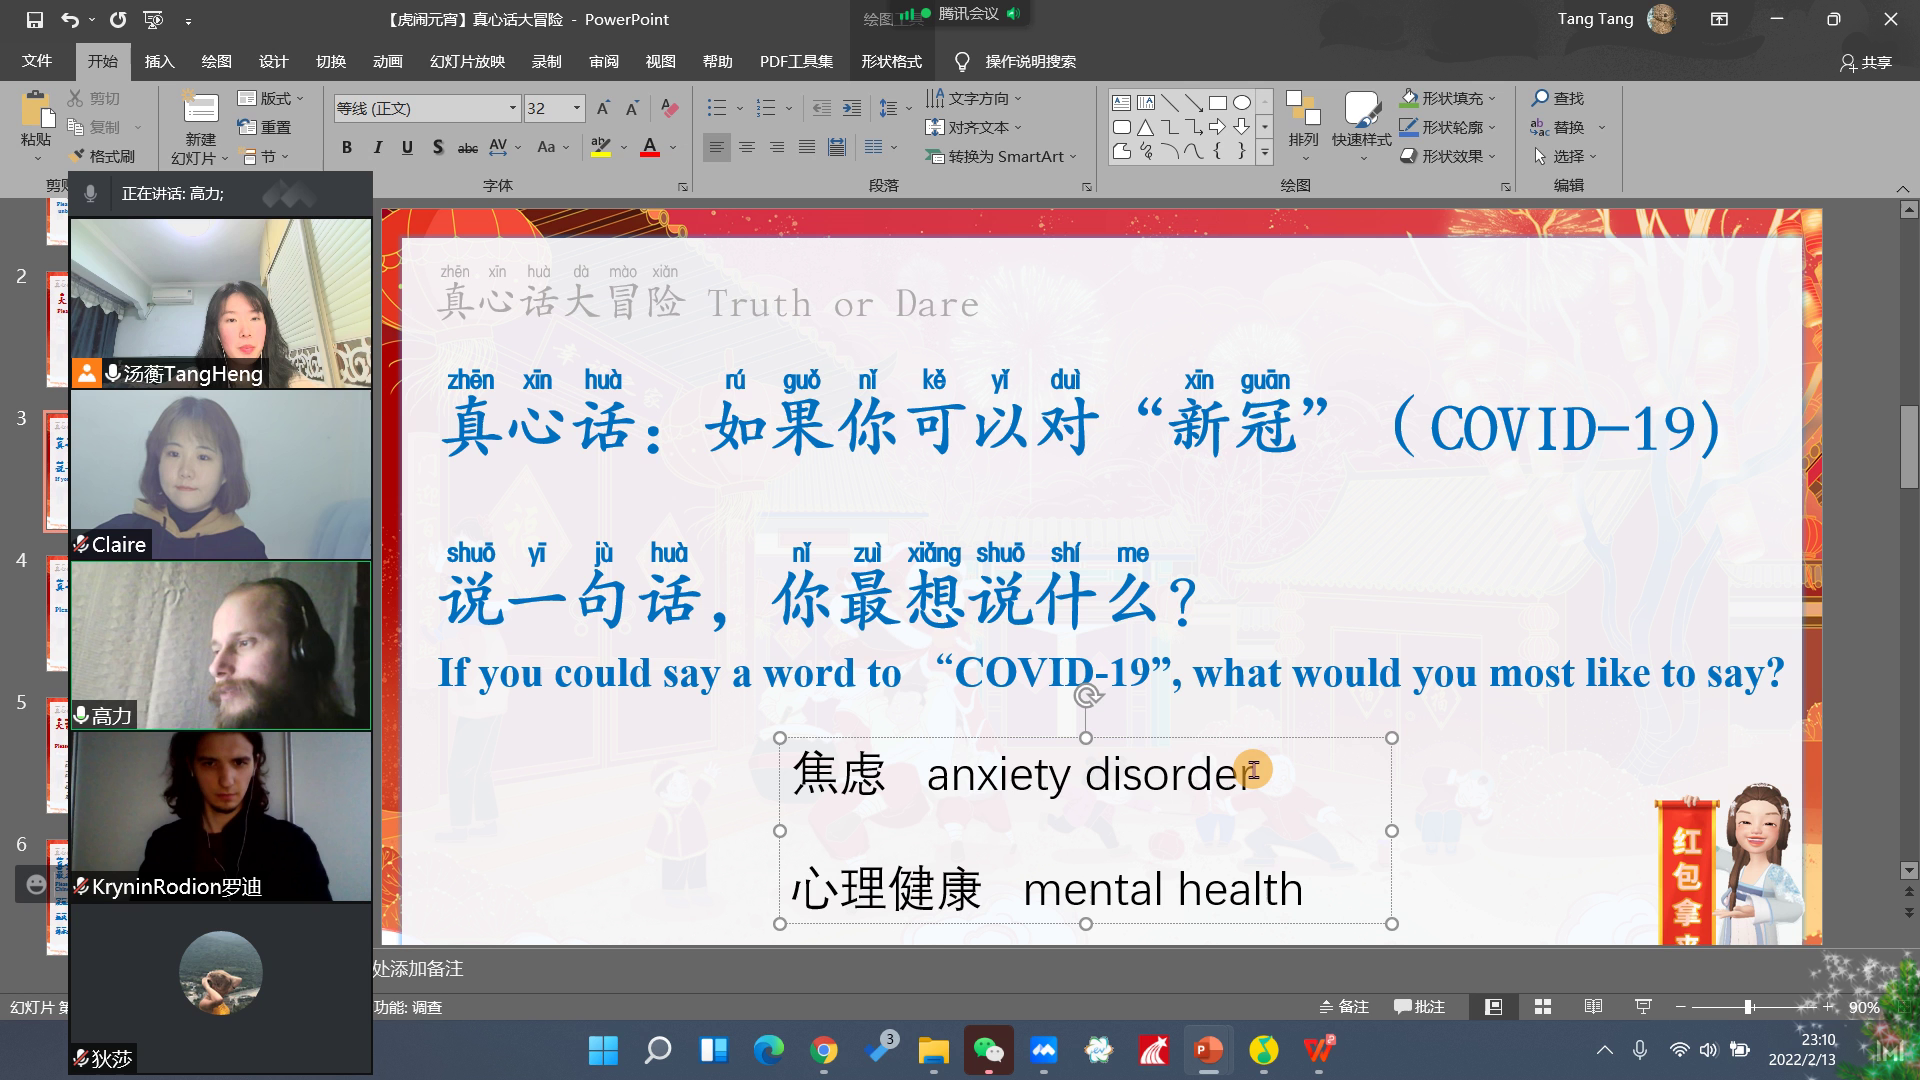Click the Format Painter brush

pyautogui.click(x=101, y=156)
